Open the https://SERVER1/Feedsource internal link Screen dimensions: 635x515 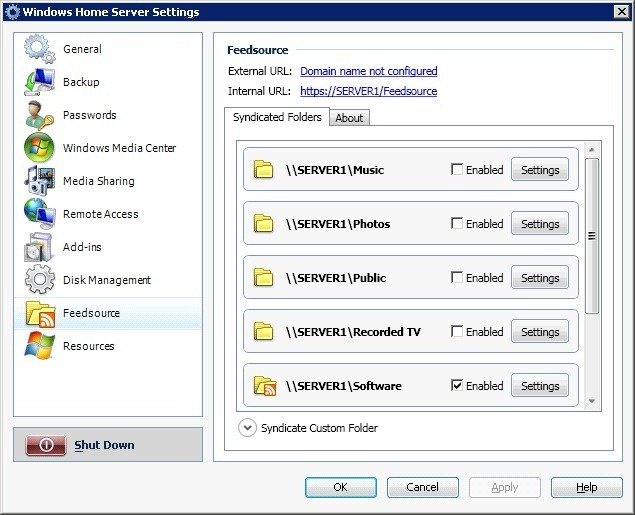(x=369, y=91)
